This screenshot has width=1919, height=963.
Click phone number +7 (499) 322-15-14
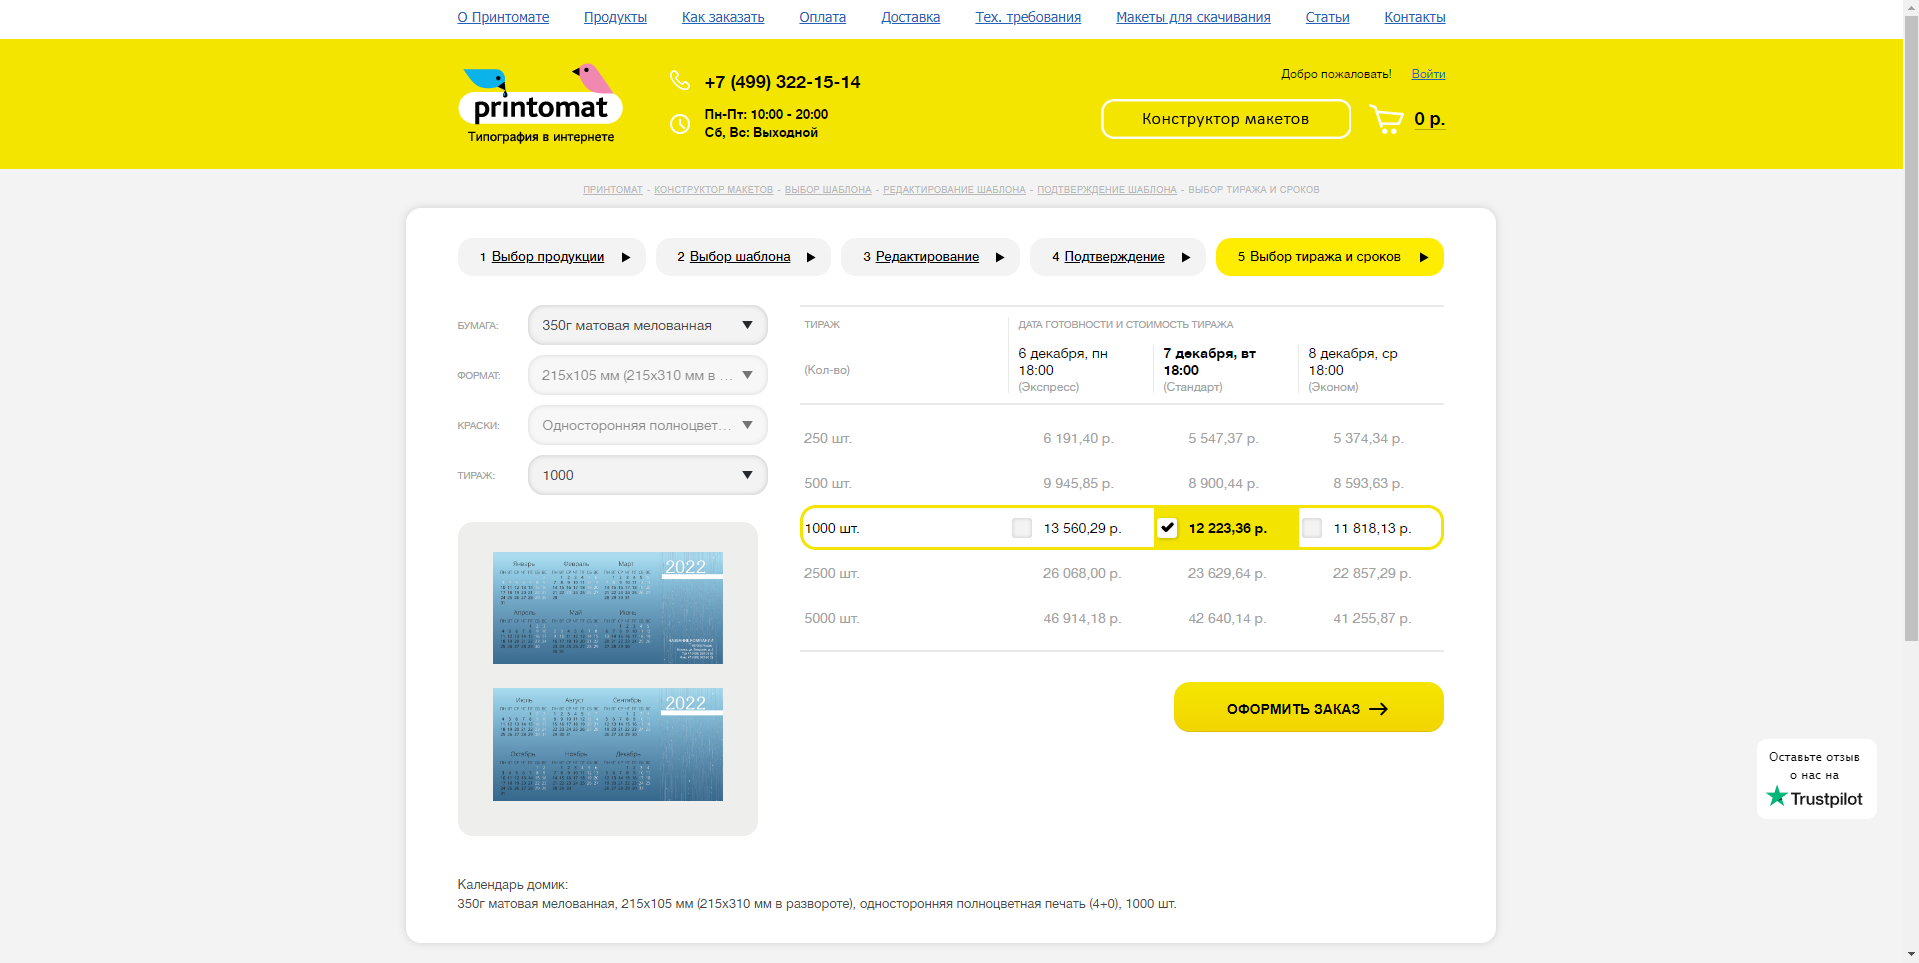coord(782,82)
